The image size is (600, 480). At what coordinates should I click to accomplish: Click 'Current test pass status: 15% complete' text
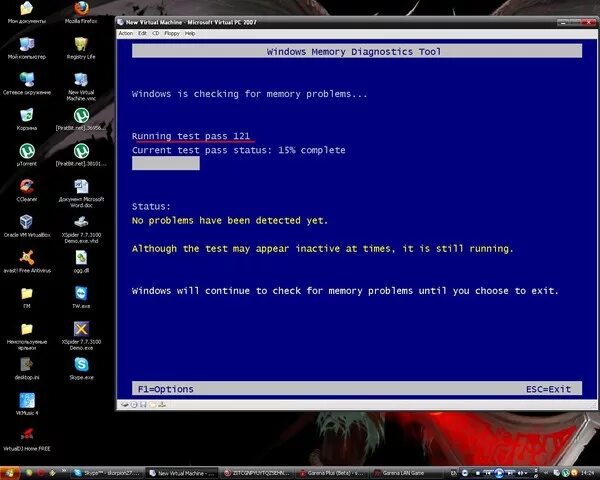238,150
